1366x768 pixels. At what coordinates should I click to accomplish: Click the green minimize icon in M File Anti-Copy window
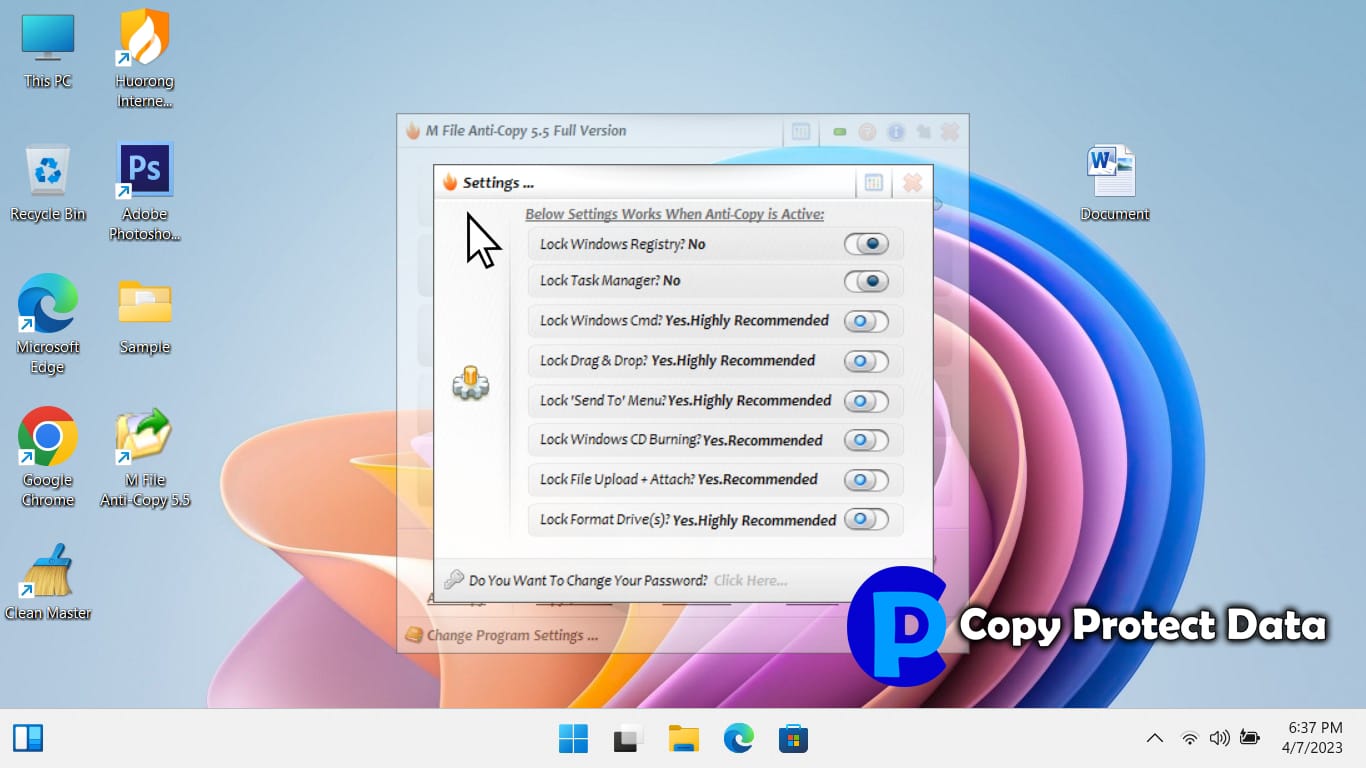[840, 131]
